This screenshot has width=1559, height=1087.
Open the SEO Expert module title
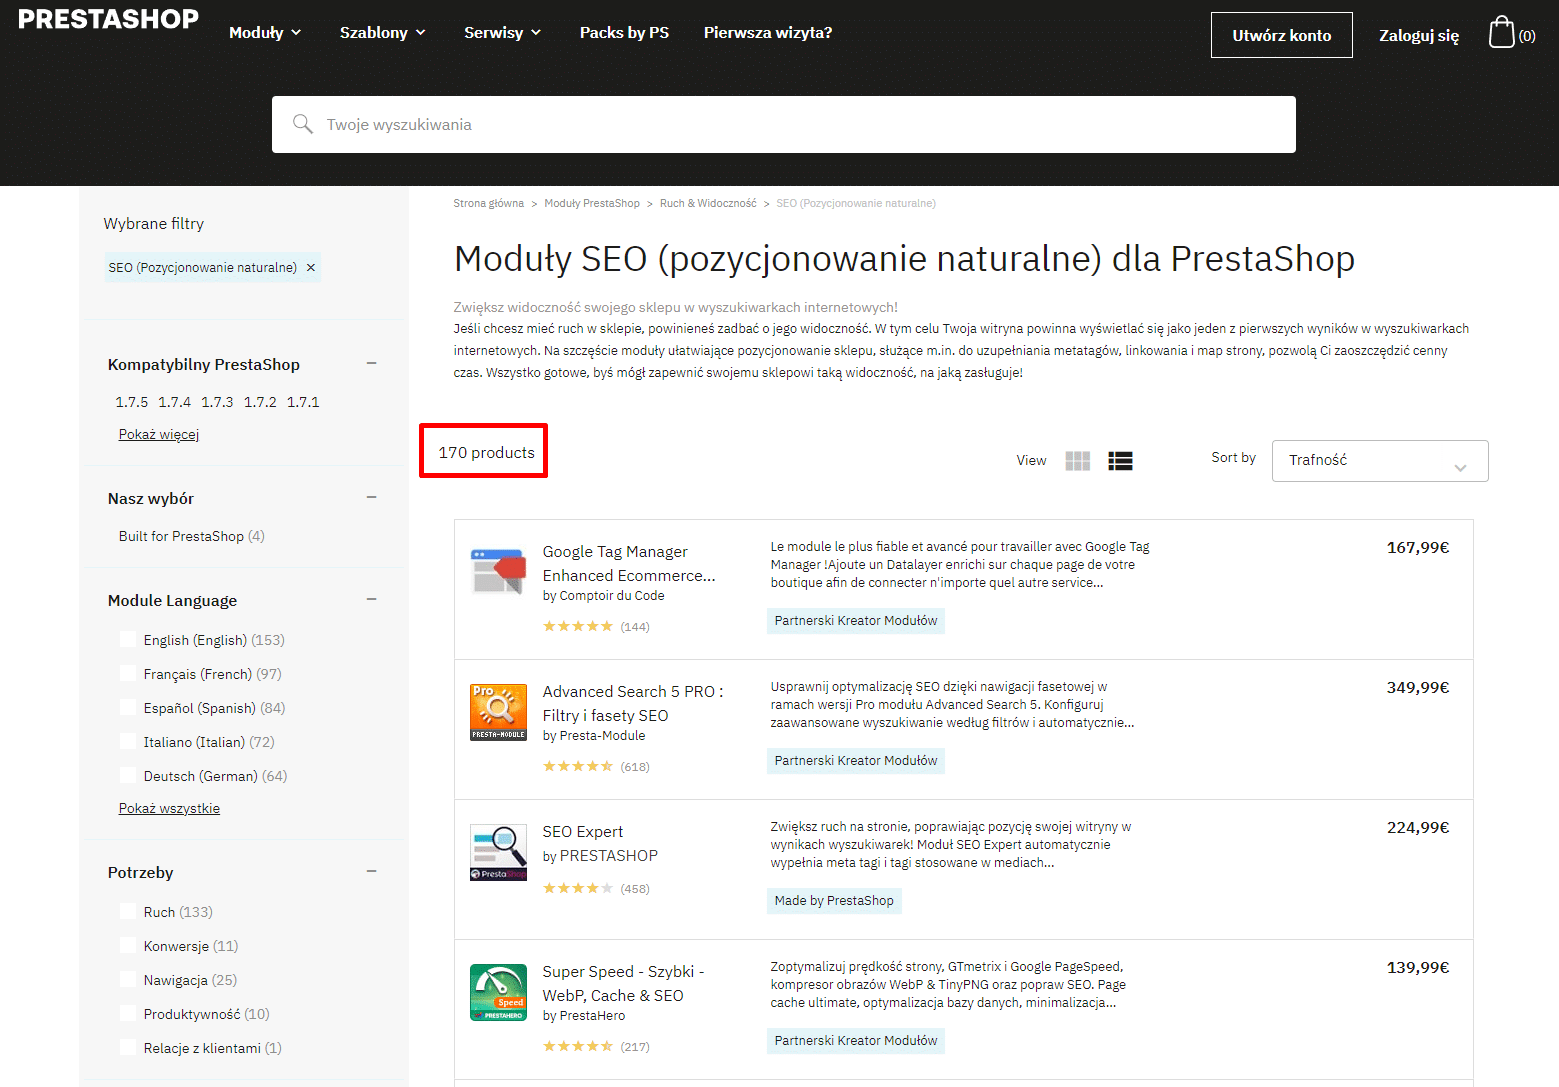[x=583, y=832]
